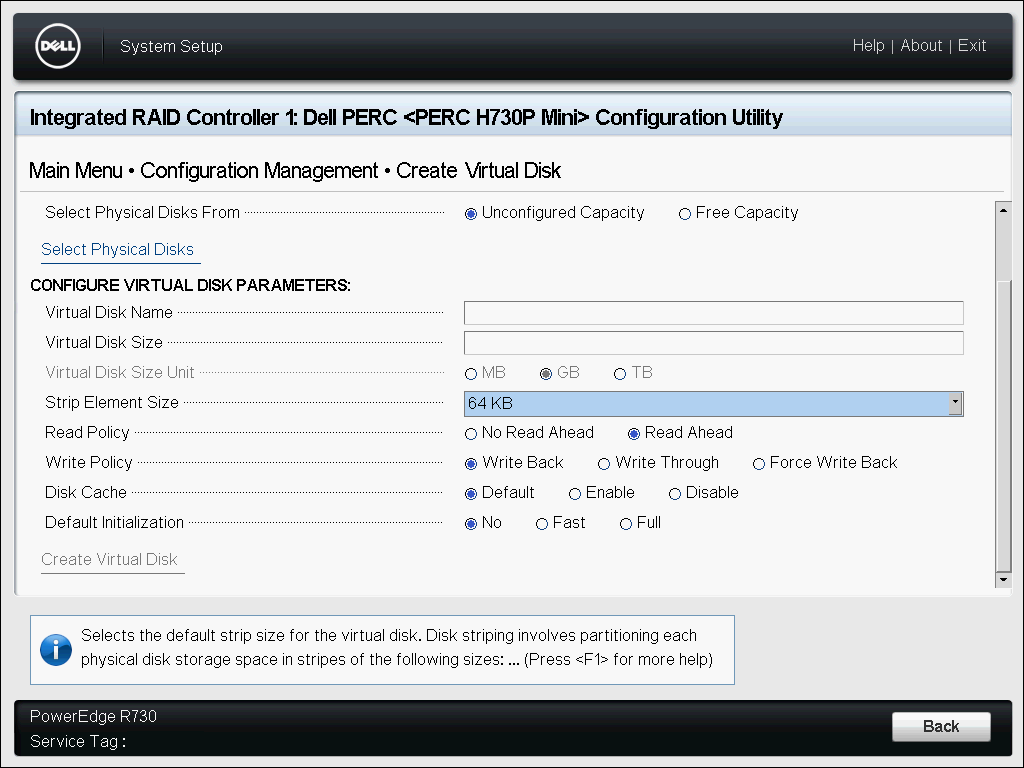
Task: Open the Help link
Action: 869,46
